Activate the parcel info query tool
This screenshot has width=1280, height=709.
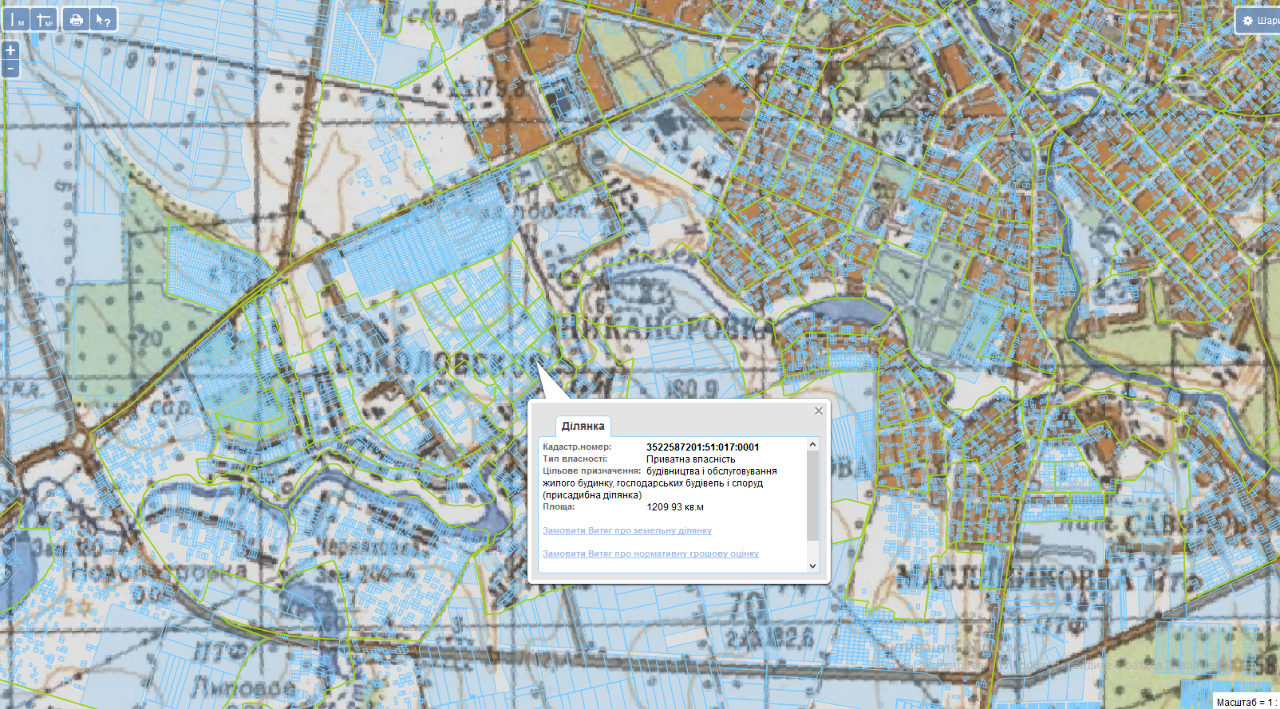(x=103, y=19)
